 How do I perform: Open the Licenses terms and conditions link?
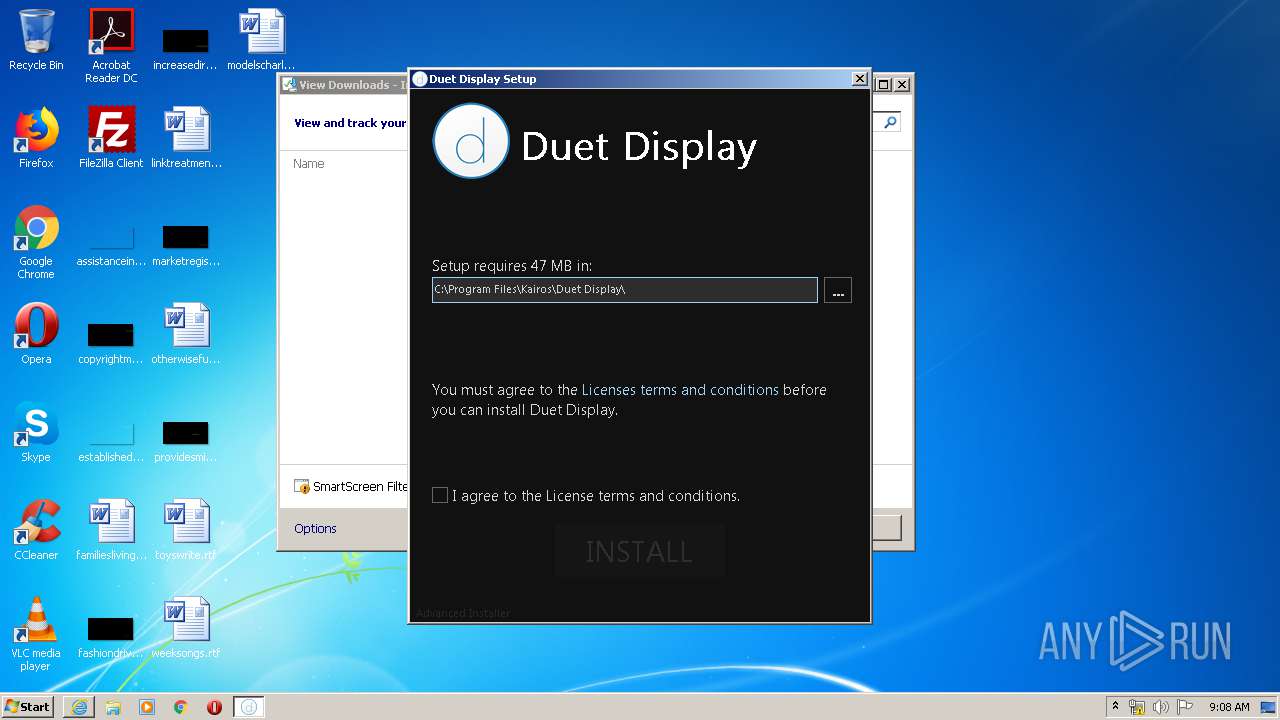coord(680,390)
